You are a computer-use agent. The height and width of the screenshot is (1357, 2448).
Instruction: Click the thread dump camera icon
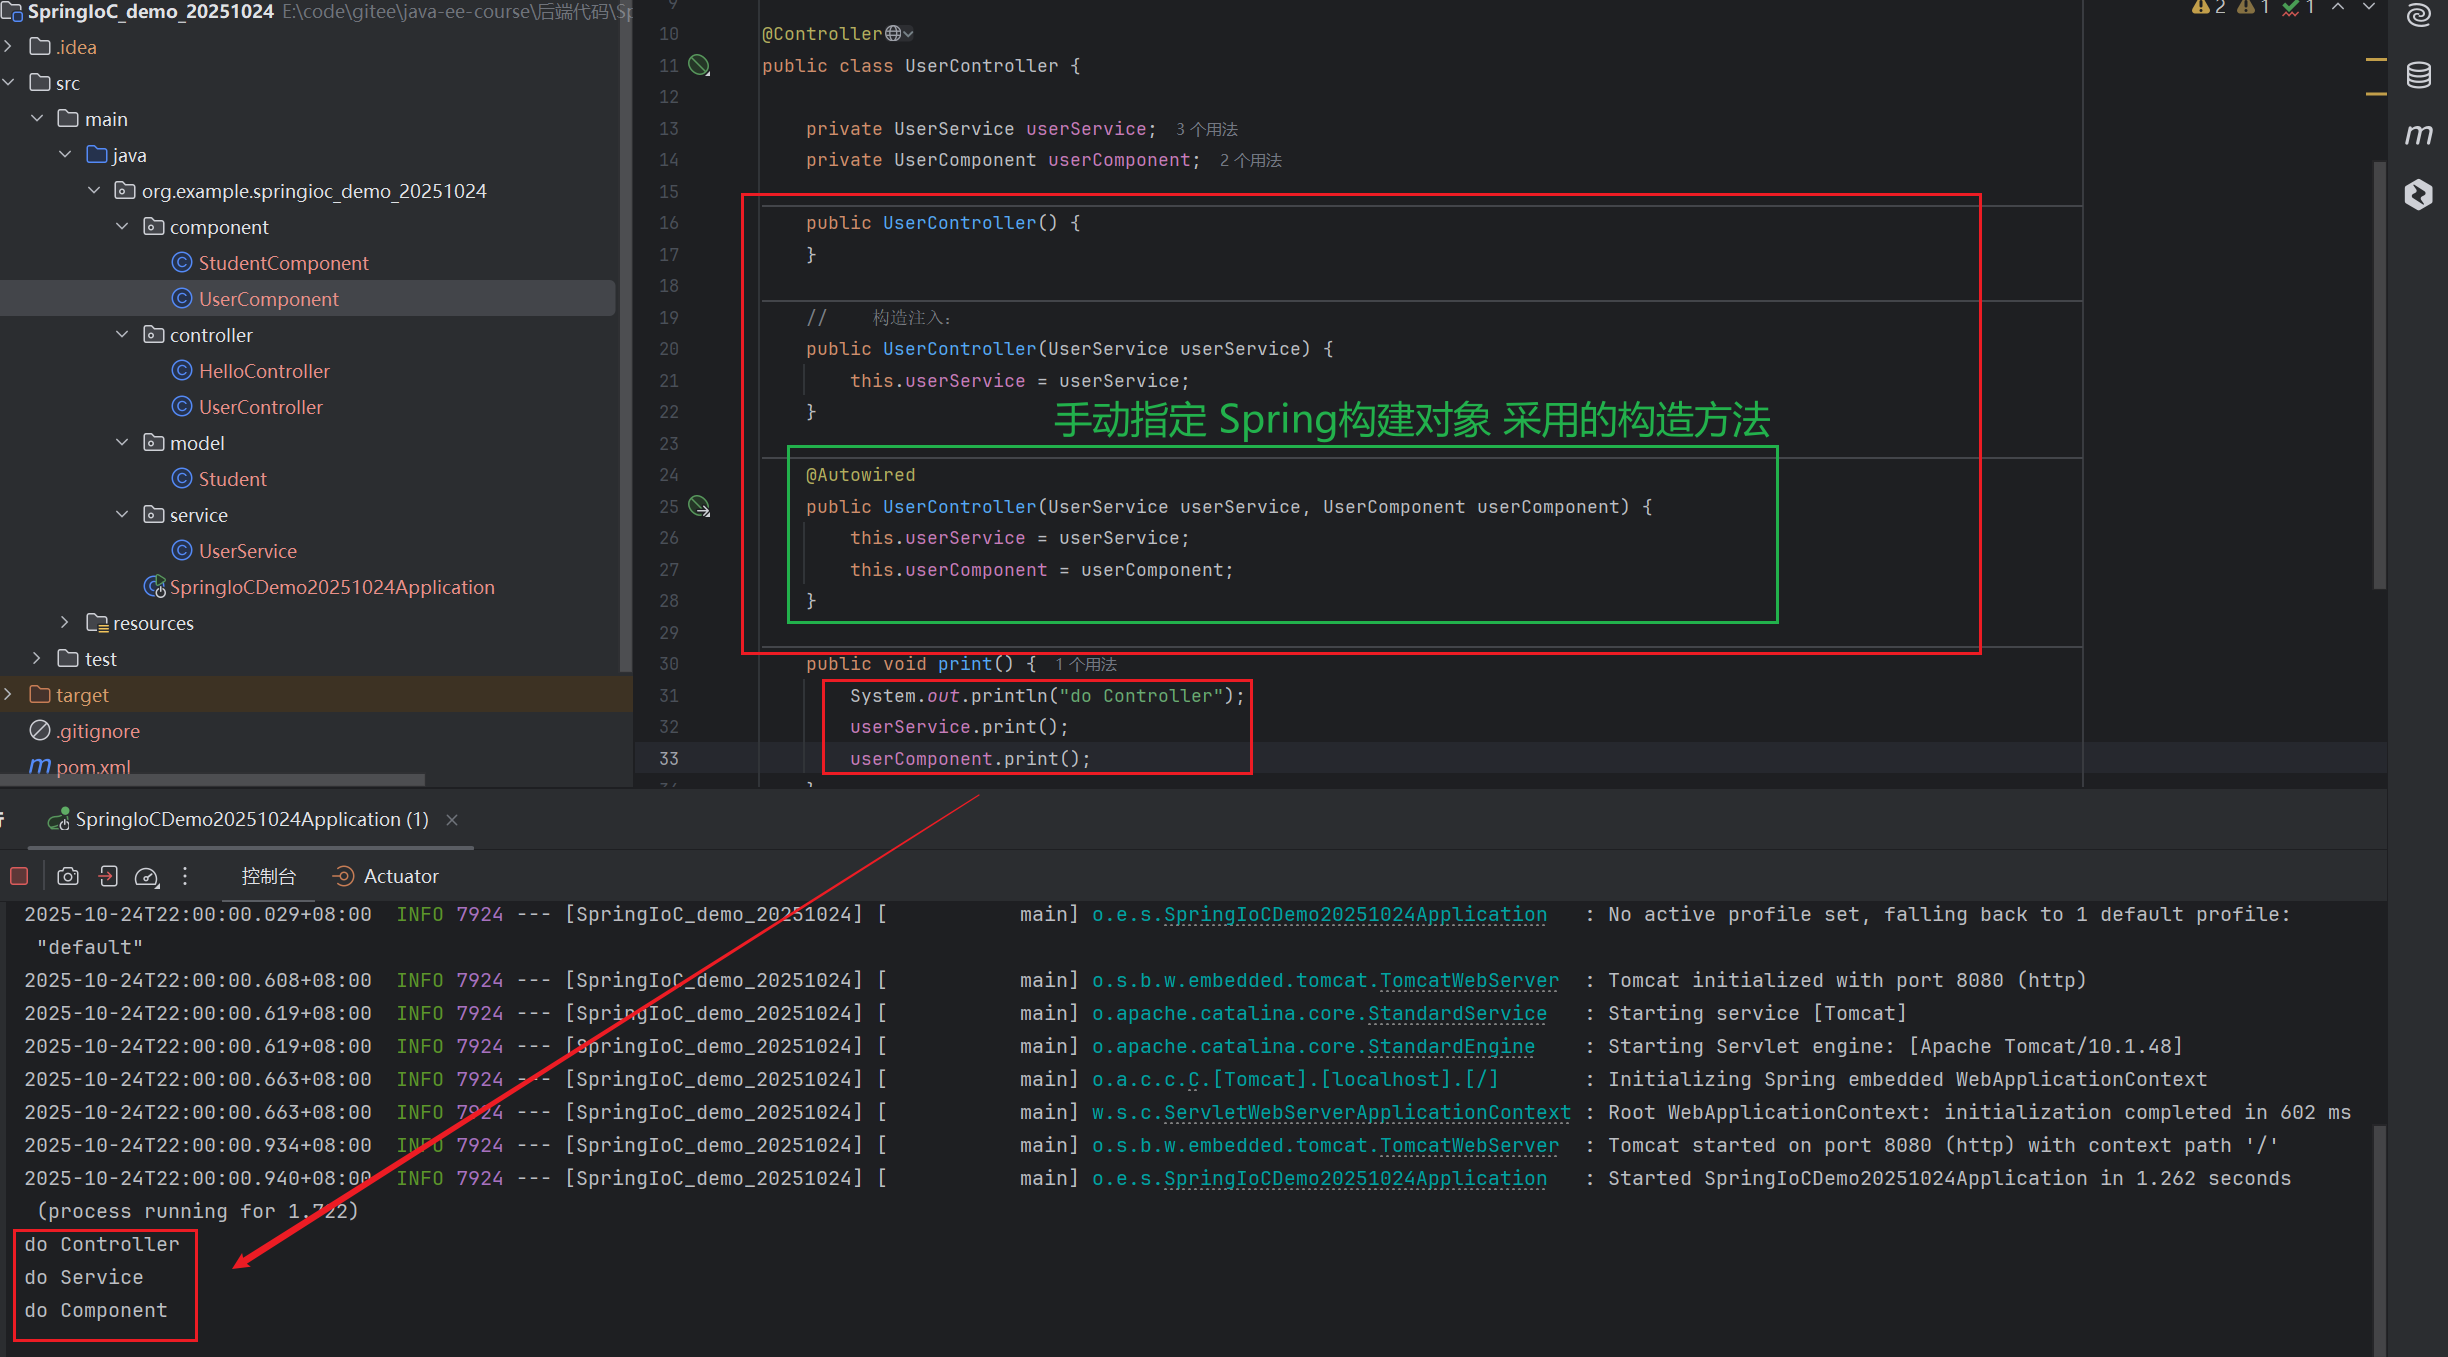tap(68, 876)
